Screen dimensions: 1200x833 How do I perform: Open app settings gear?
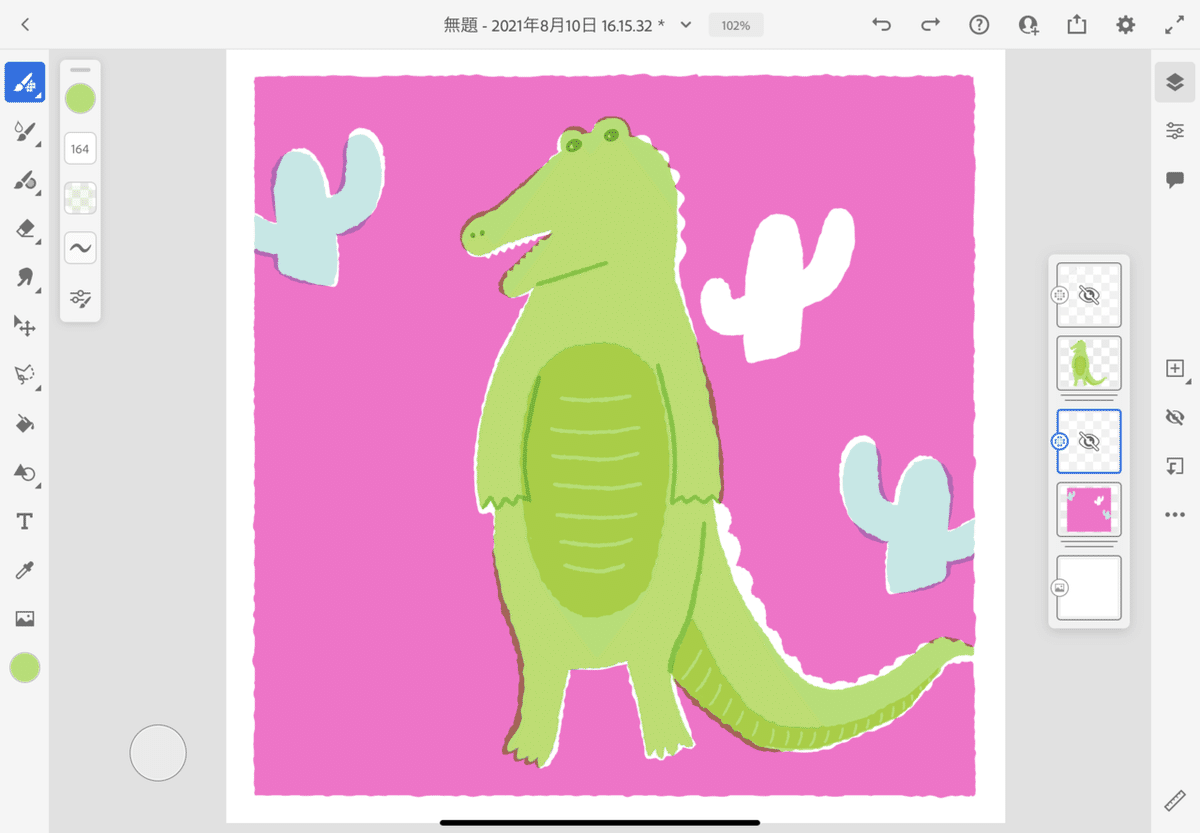click(x=1126, y=25)
